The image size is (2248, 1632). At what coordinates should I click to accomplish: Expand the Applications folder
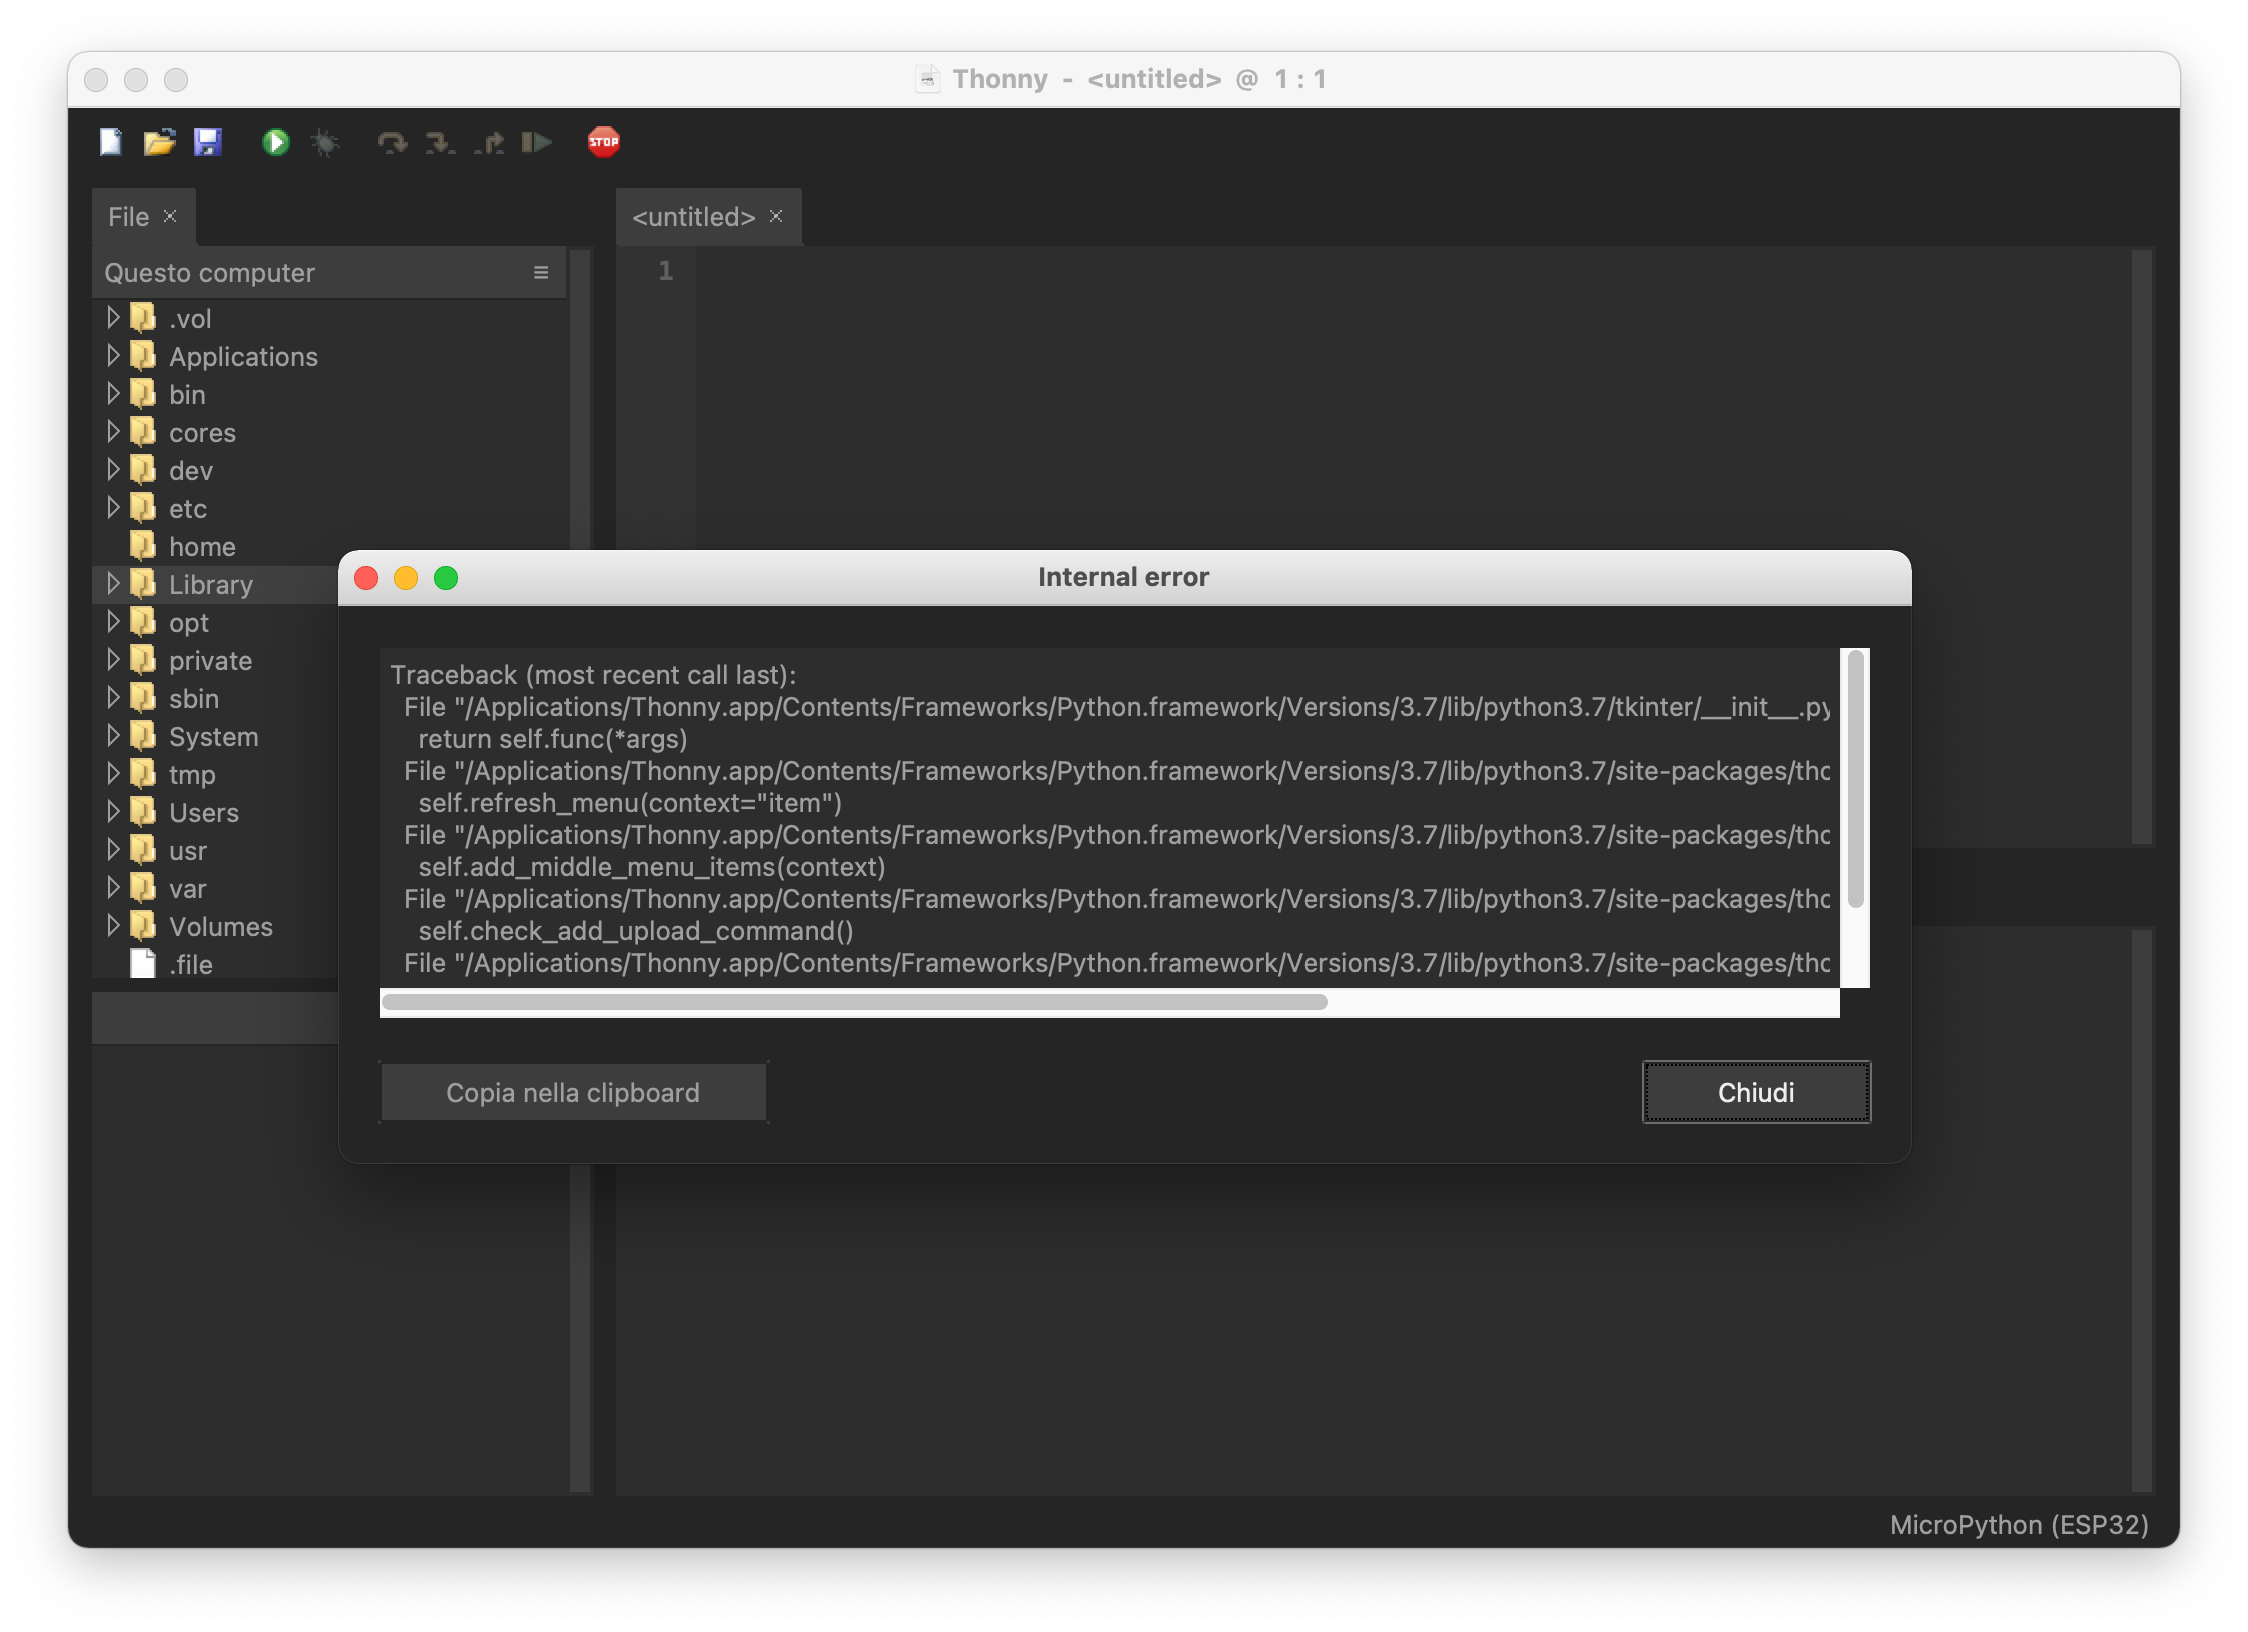click(x=113, y=356)
